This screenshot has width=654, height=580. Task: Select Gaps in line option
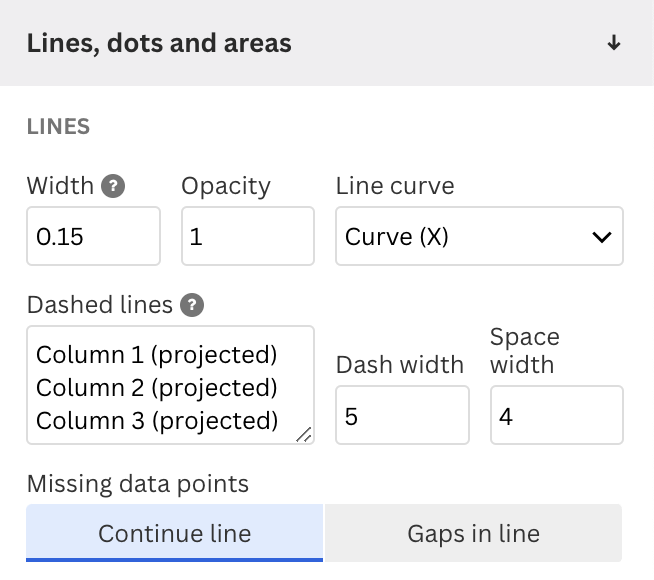473,533
